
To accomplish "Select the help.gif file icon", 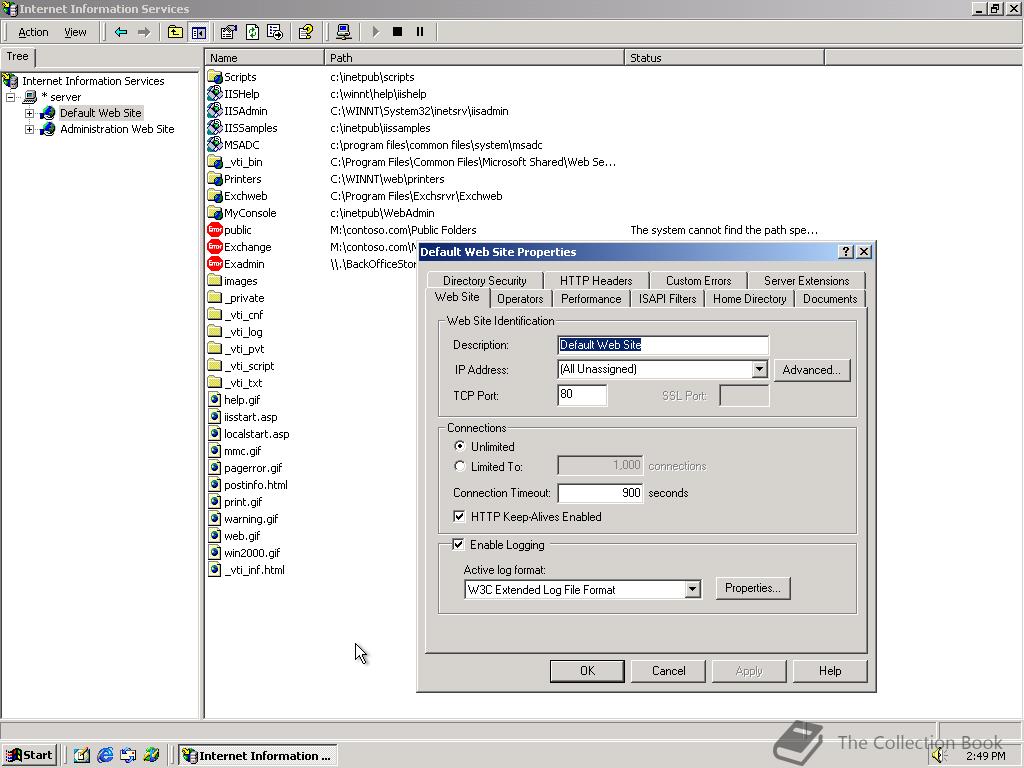I will [x=215, y=400].
